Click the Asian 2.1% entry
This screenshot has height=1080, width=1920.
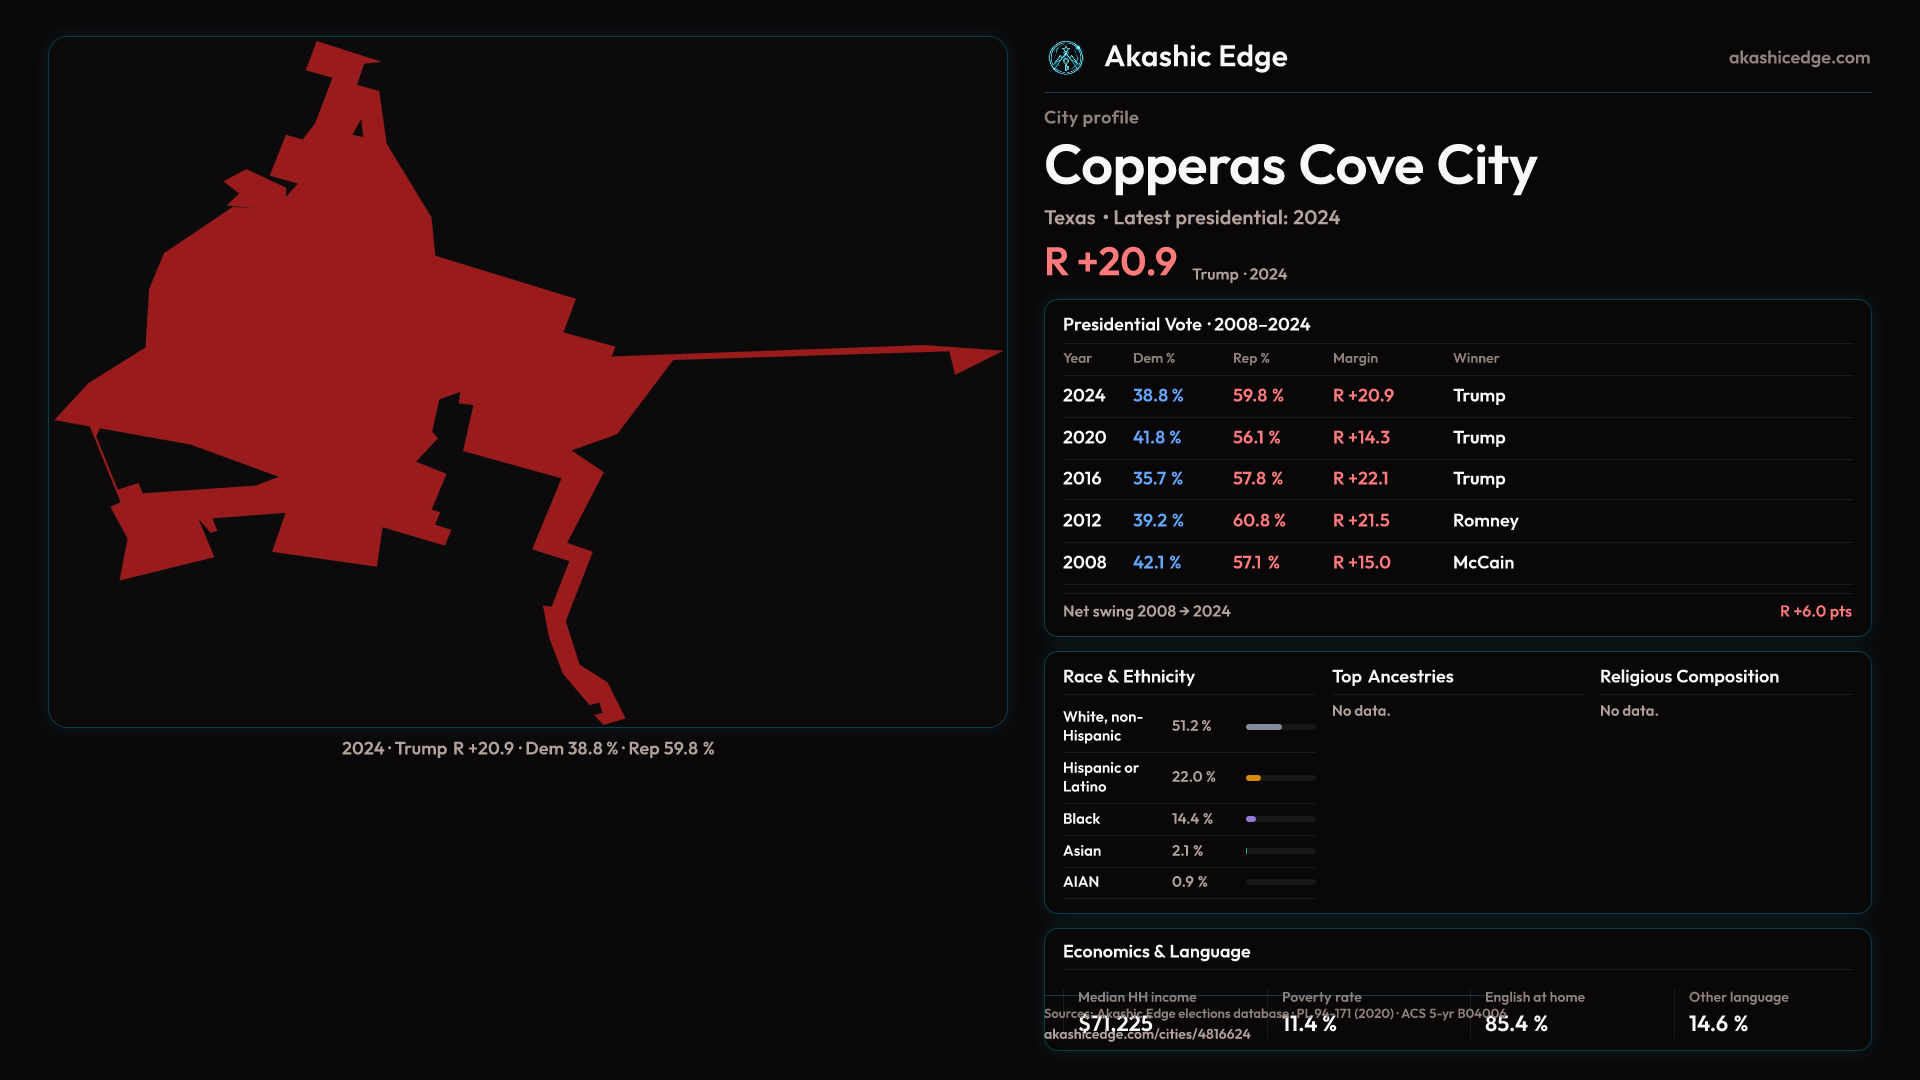click(x=1187, y=851)
